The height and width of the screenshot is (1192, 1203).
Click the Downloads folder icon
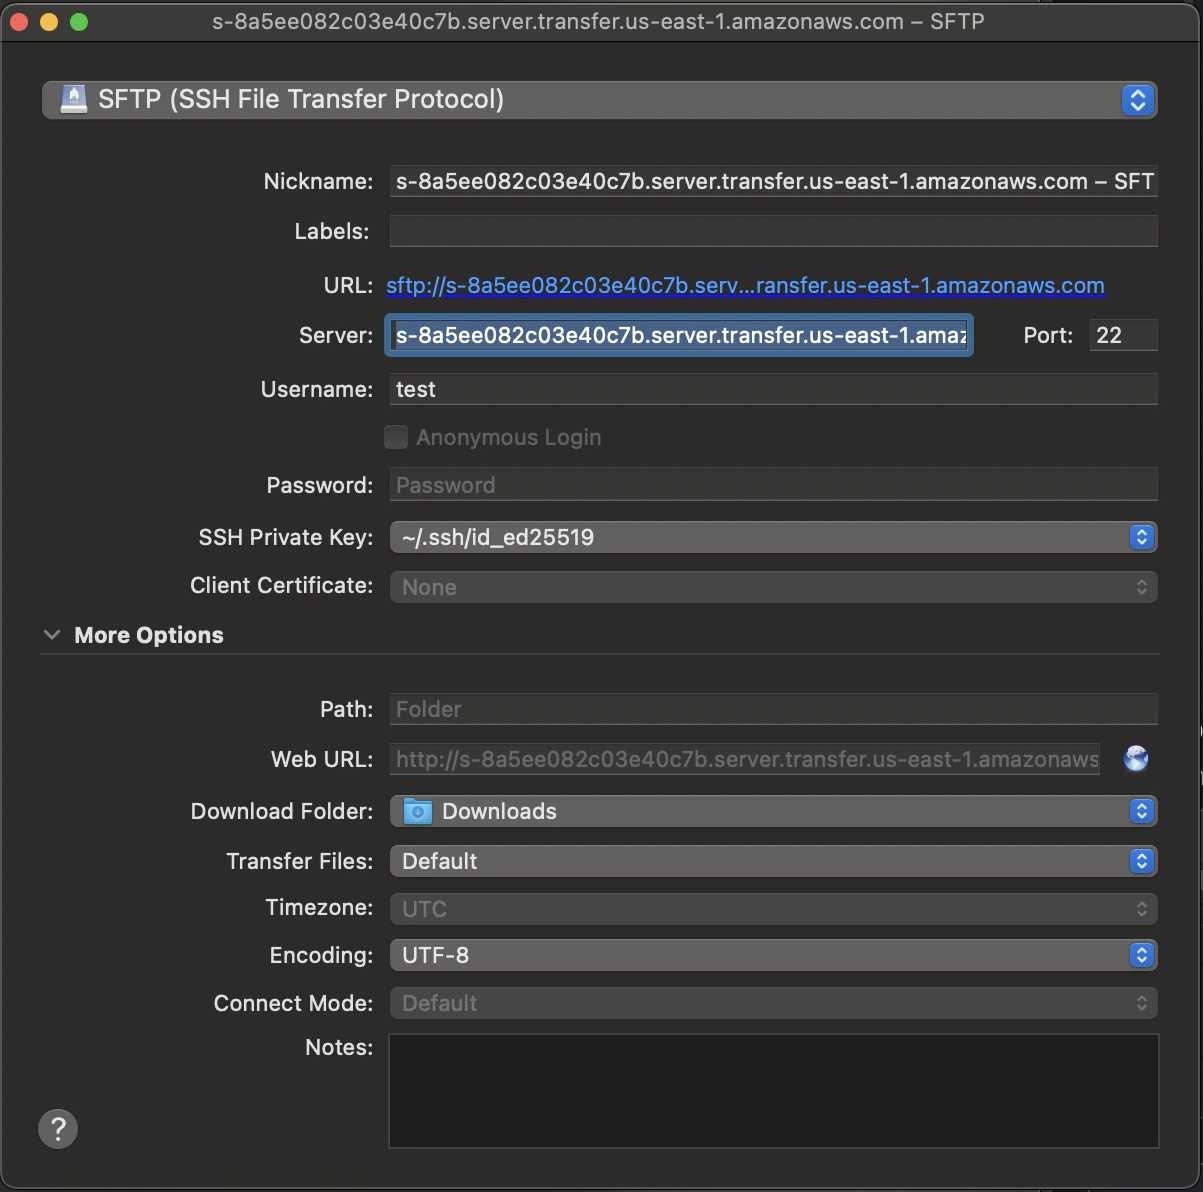tap(417, 811)
